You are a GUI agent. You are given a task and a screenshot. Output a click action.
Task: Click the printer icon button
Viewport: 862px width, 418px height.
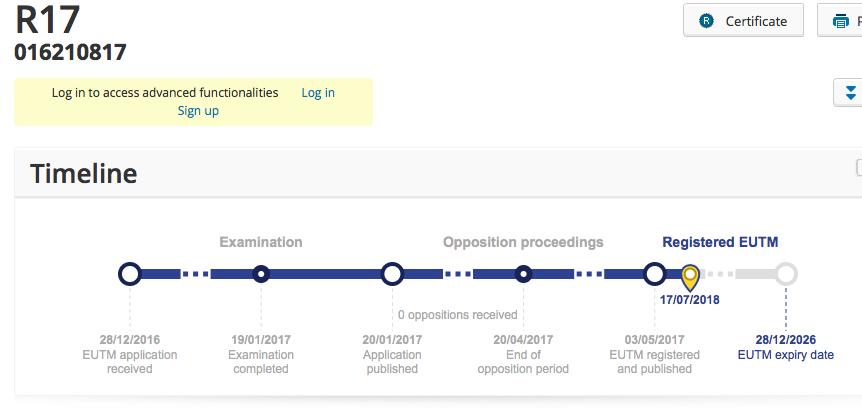(841, 21)
